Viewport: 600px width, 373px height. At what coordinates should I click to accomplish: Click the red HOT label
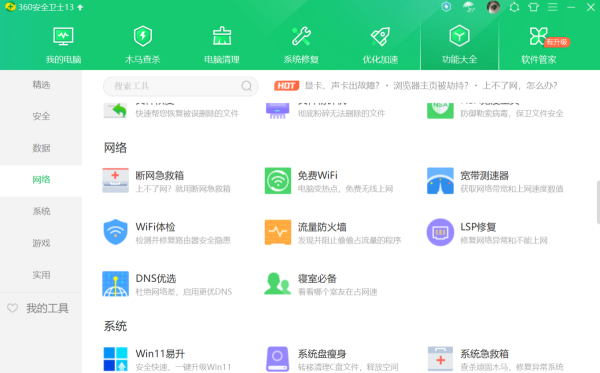(x=286, y=86)
